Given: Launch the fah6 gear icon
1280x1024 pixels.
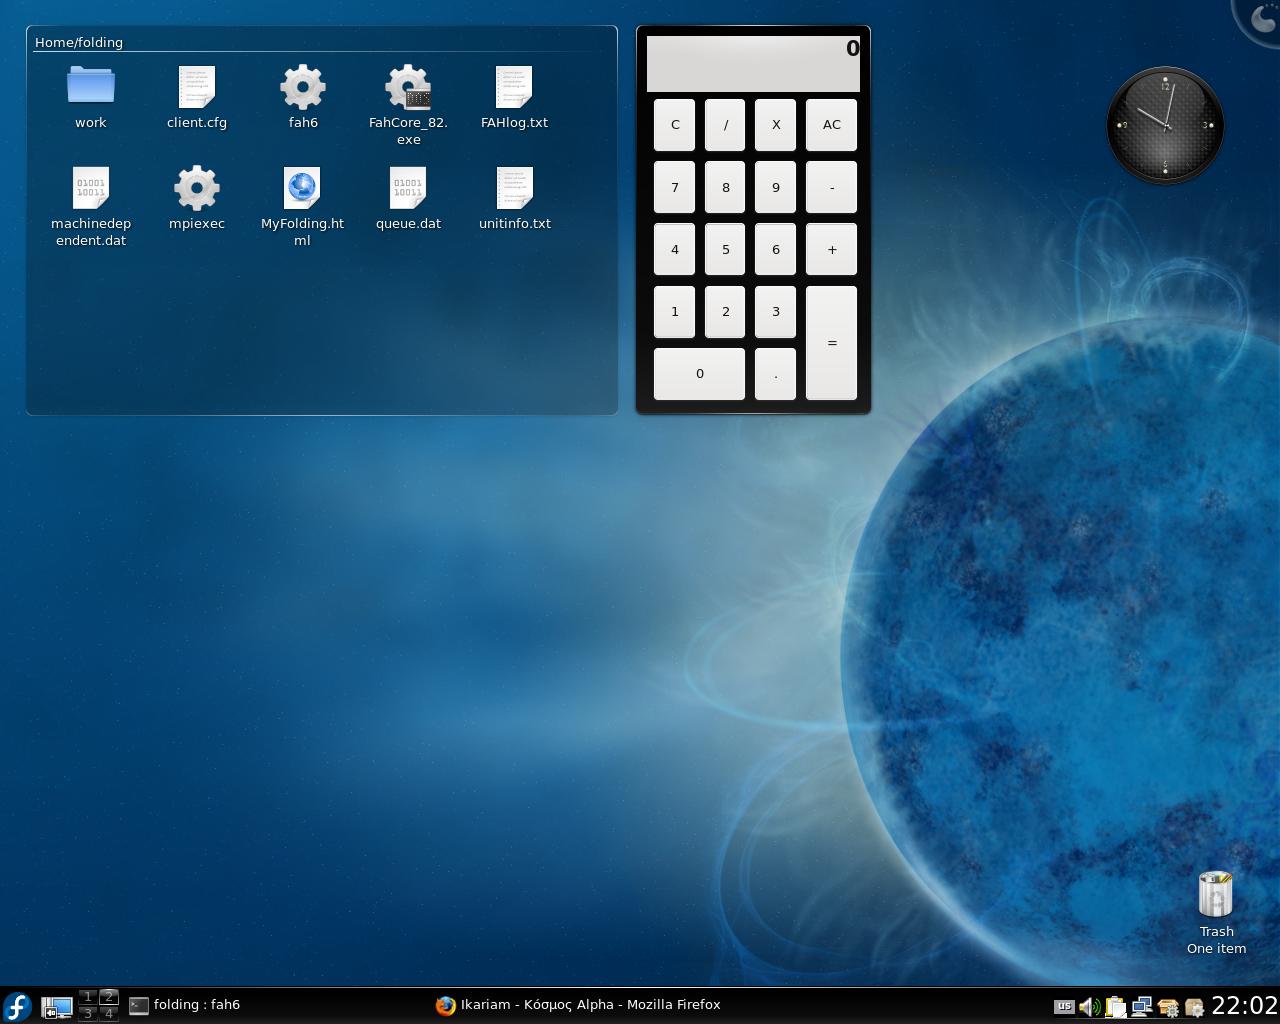Looking at the screenshot, I should 302,88.
